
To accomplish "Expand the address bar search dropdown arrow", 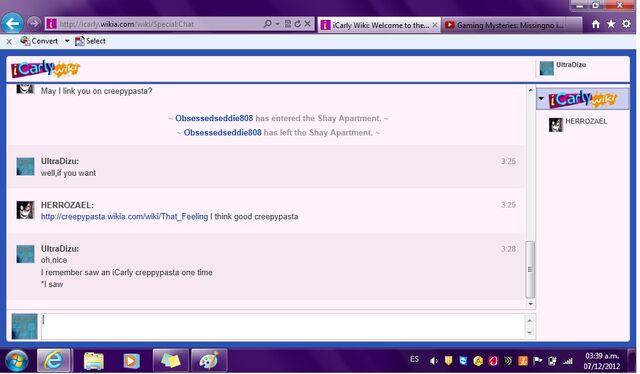I will [278, 24].
